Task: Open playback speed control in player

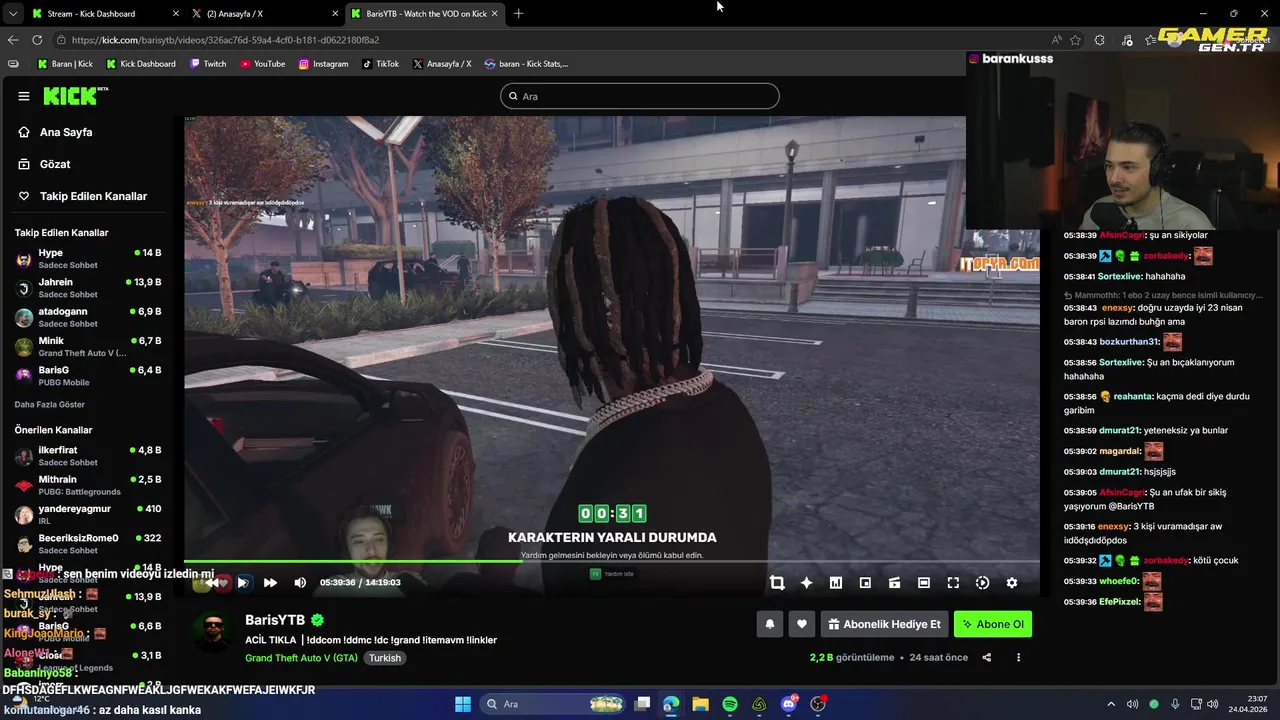Action: (x=982, y=582)
